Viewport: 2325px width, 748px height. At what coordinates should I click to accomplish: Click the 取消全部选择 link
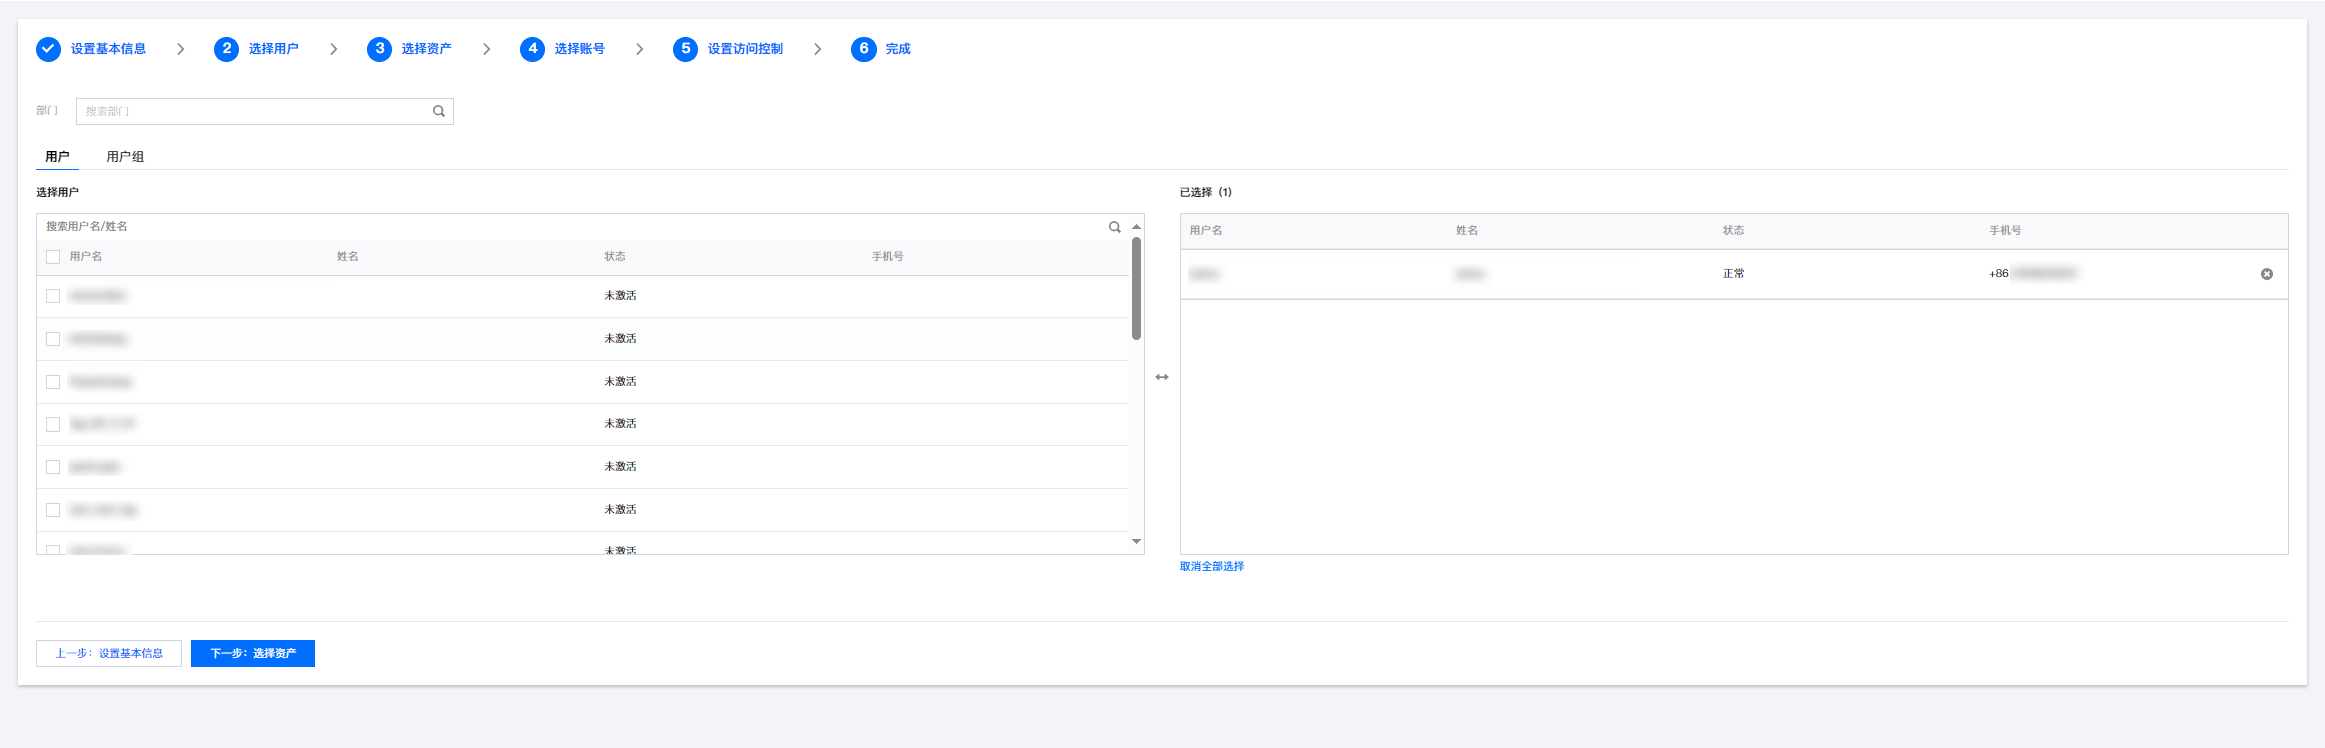[x=1211, y=566]
